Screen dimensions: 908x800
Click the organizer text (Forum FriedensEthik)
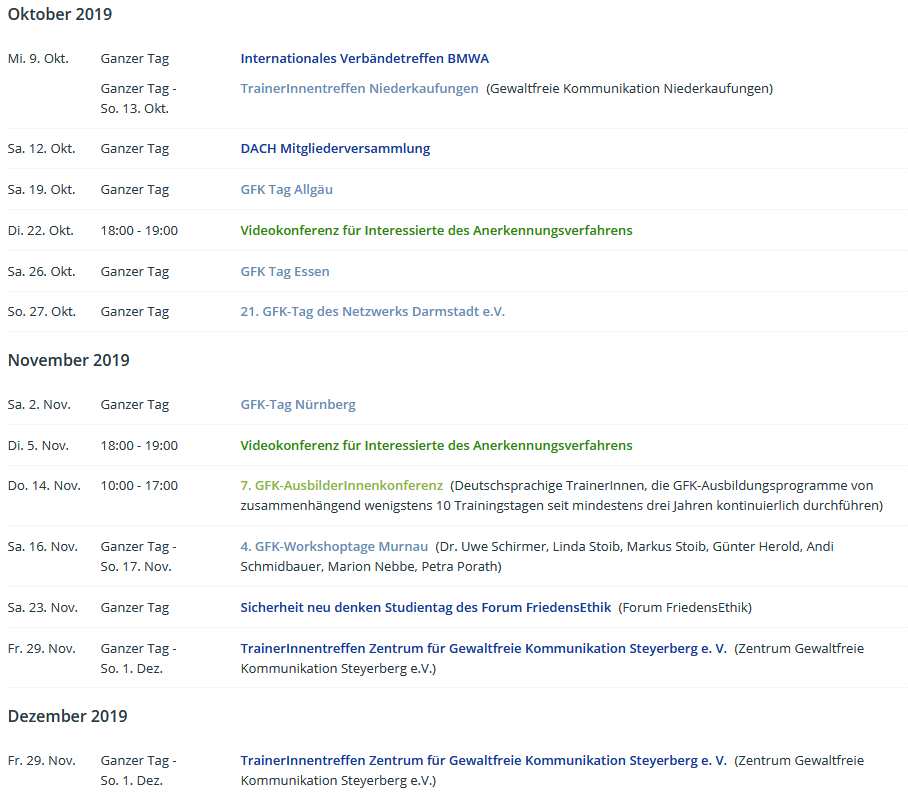(x=685, y=607)
